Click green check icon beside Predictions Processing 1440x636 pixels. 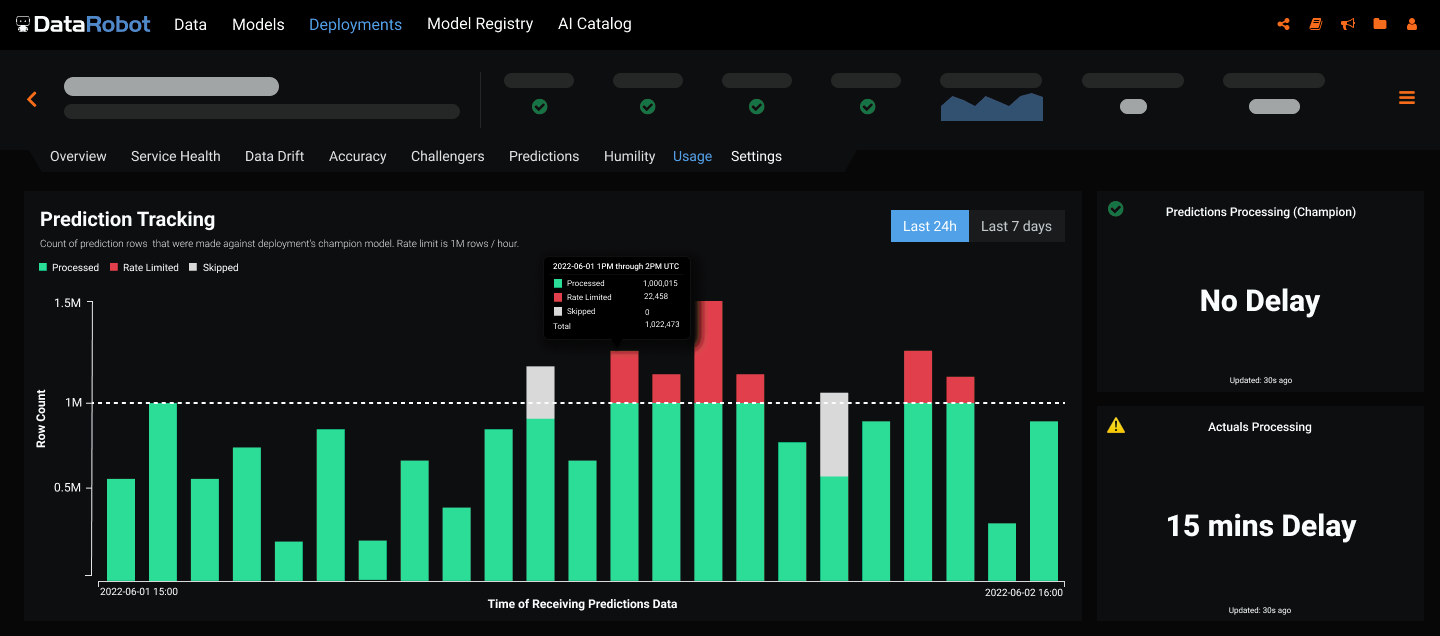[x=1116, y=209]
